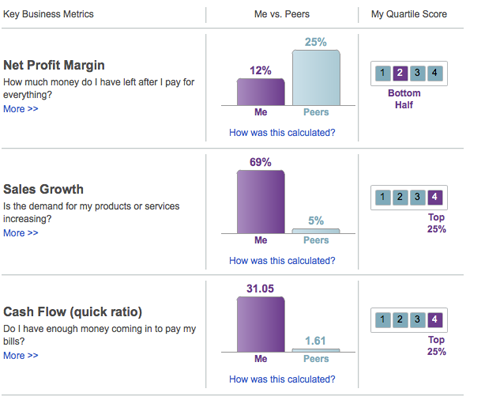Click 'How was this calculated?' for Sales Growth
The width and height of the screenshot is (500, 400).
click(x=282, y=261)
